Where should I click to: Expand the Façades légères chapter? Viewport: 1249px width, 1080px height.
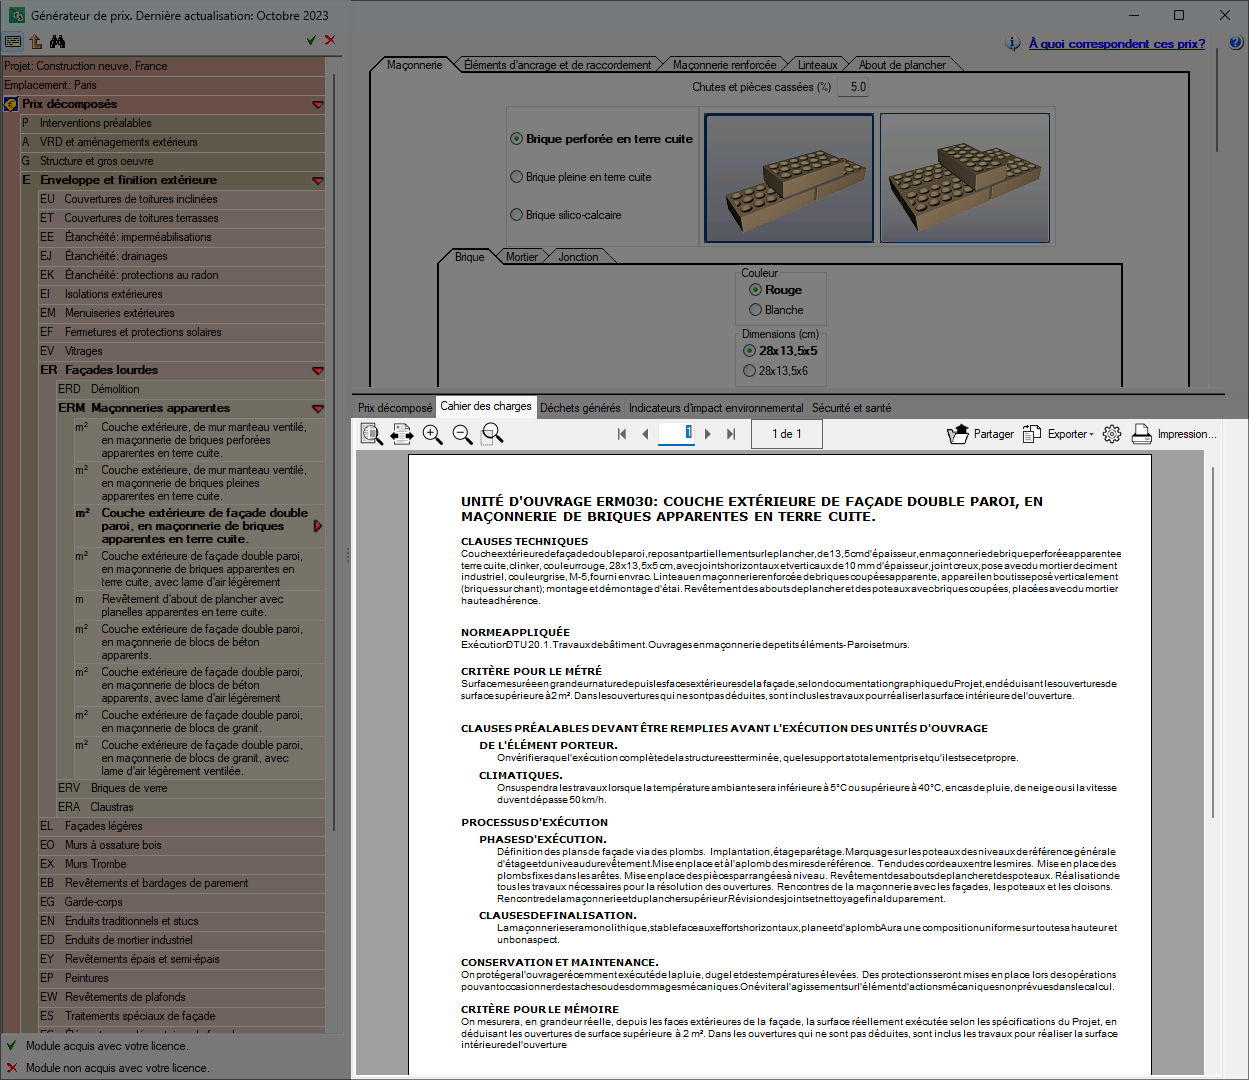click(x=182, y=826)
